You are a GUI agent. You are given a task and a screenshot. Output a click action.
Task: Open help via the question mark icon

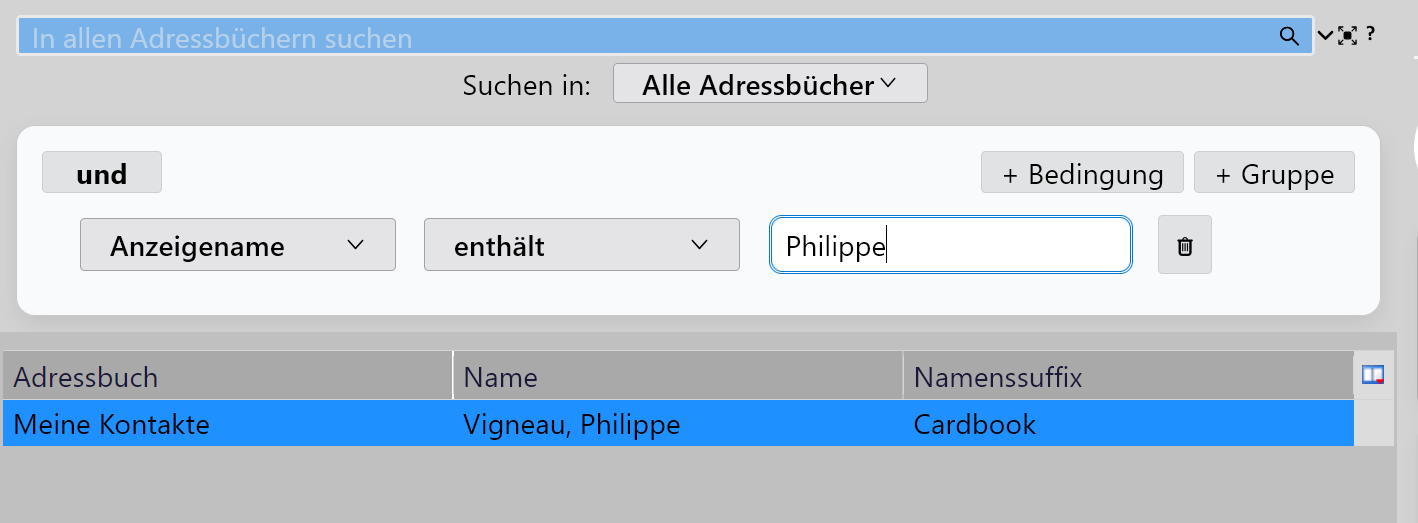(x=1370, y=34)
